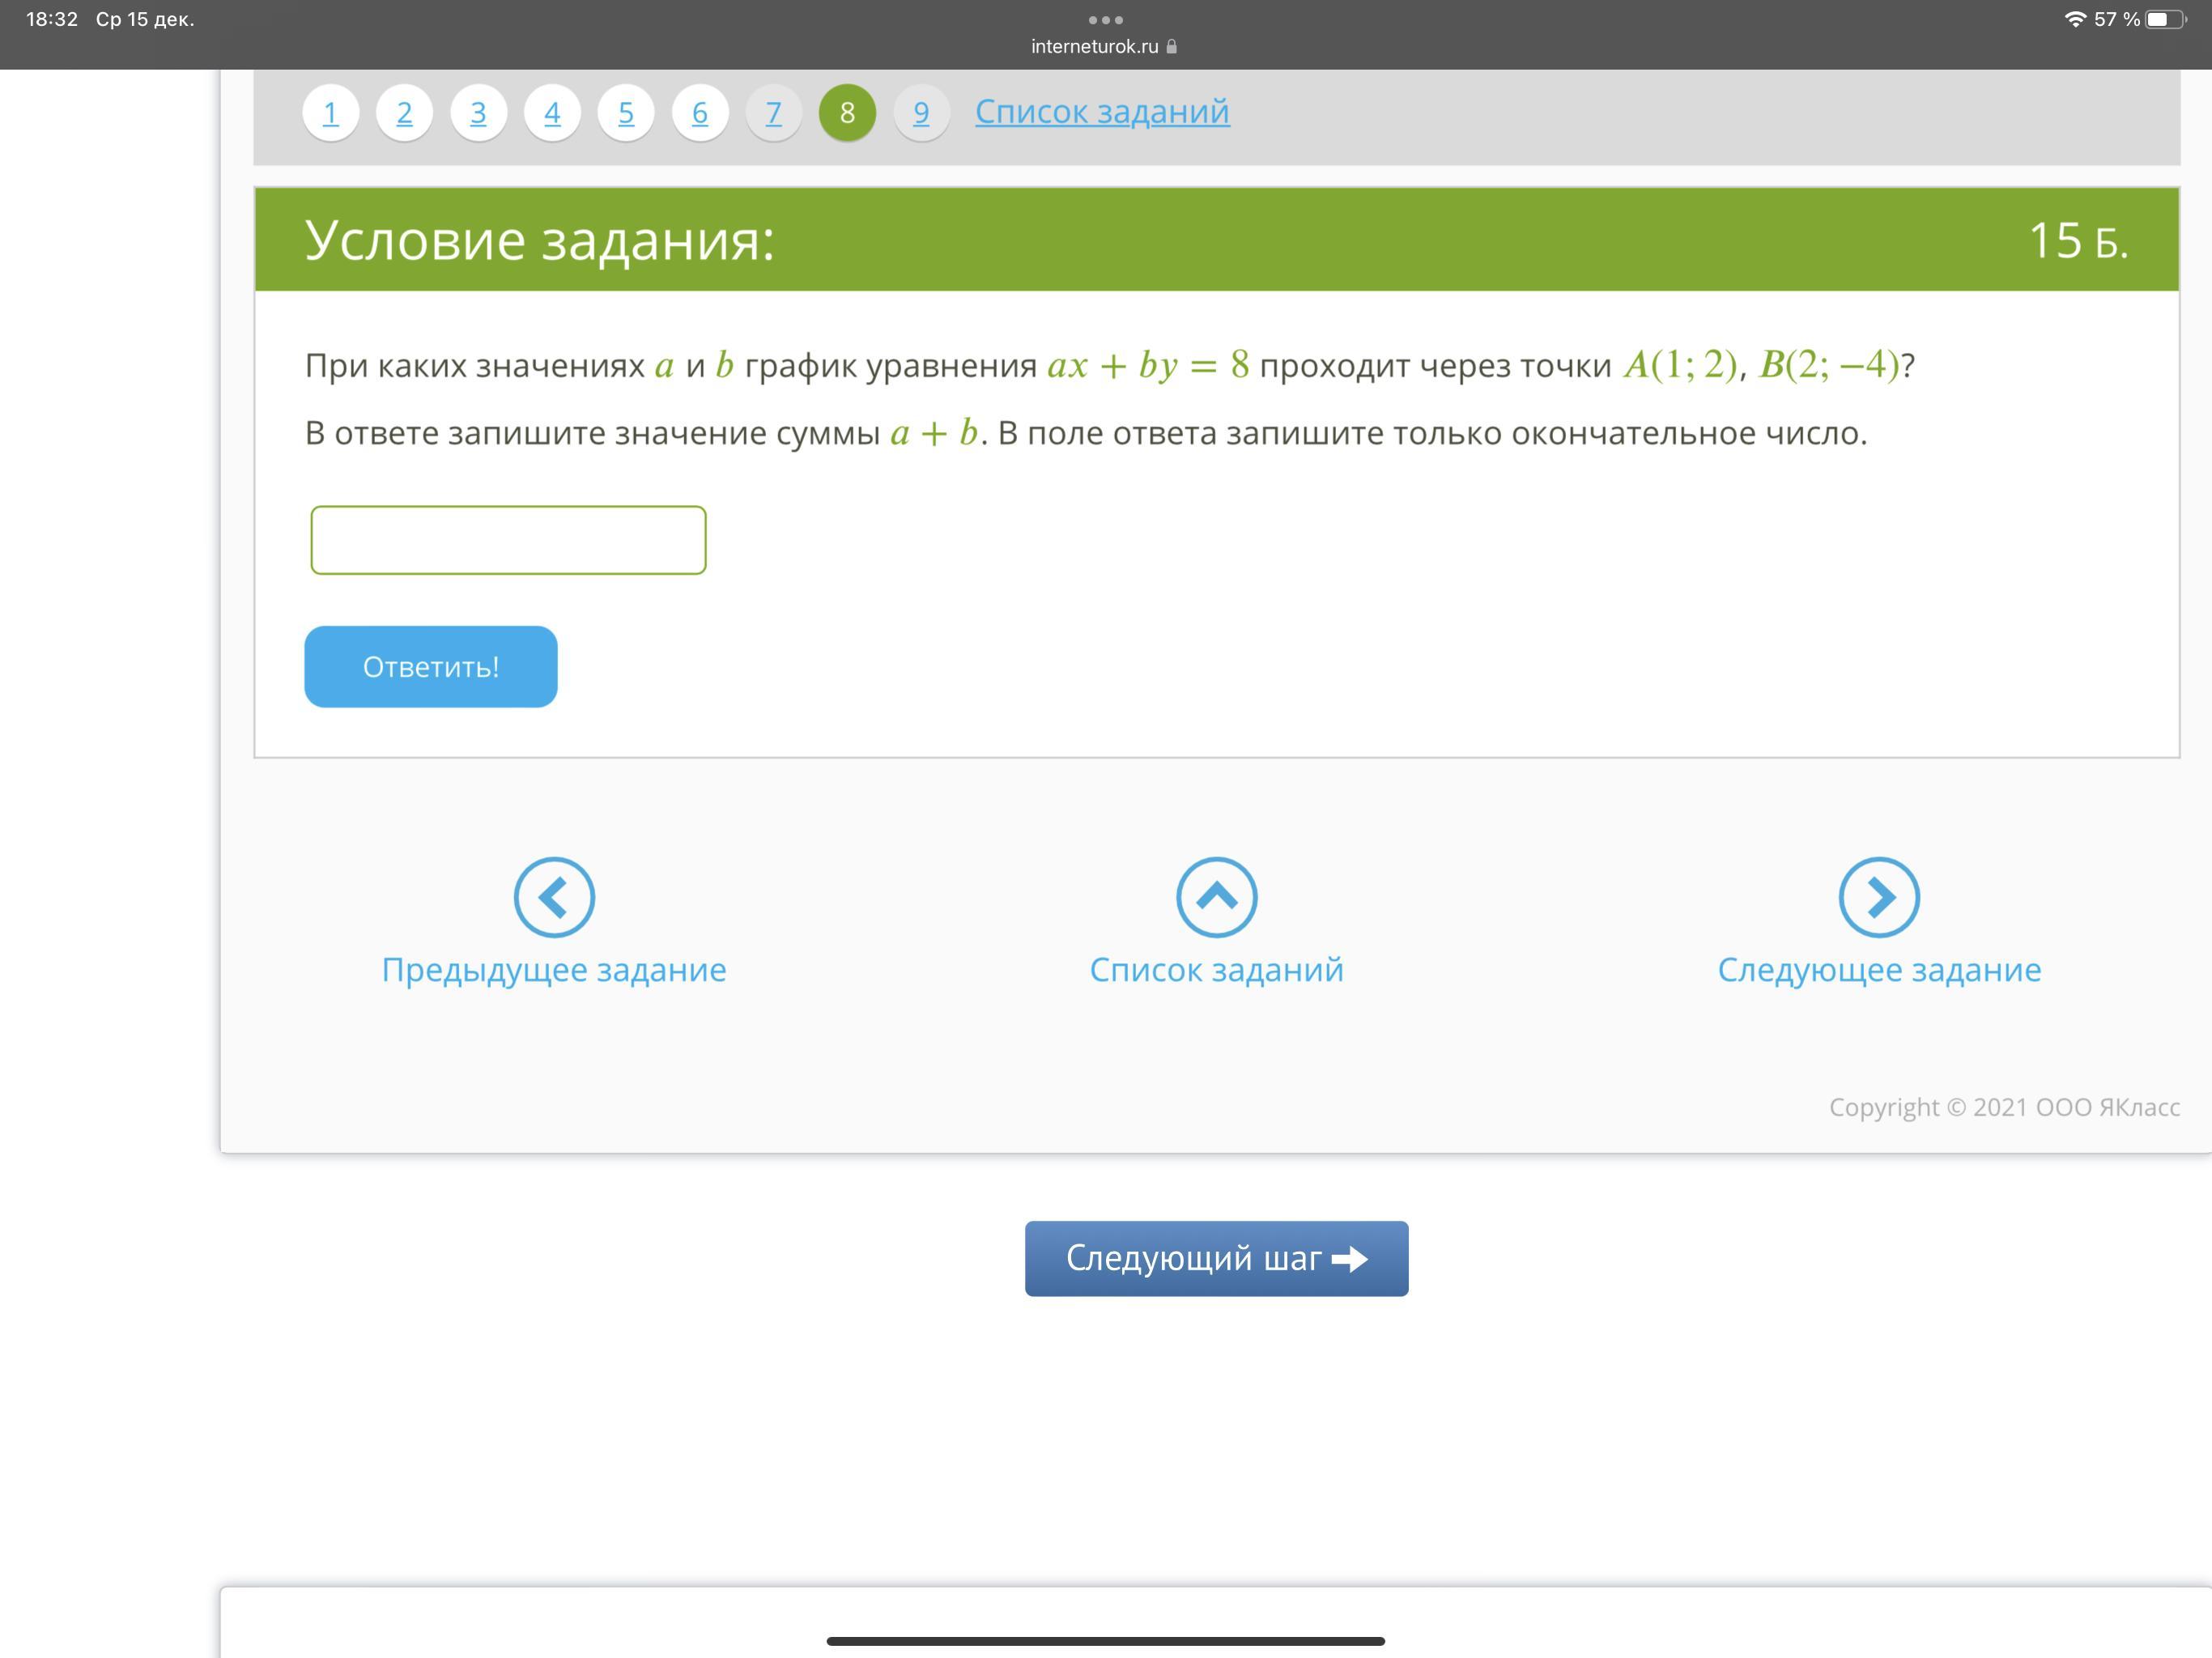Open task number 9
This screenshot has height=1658, width=2212.
[921, 113]
